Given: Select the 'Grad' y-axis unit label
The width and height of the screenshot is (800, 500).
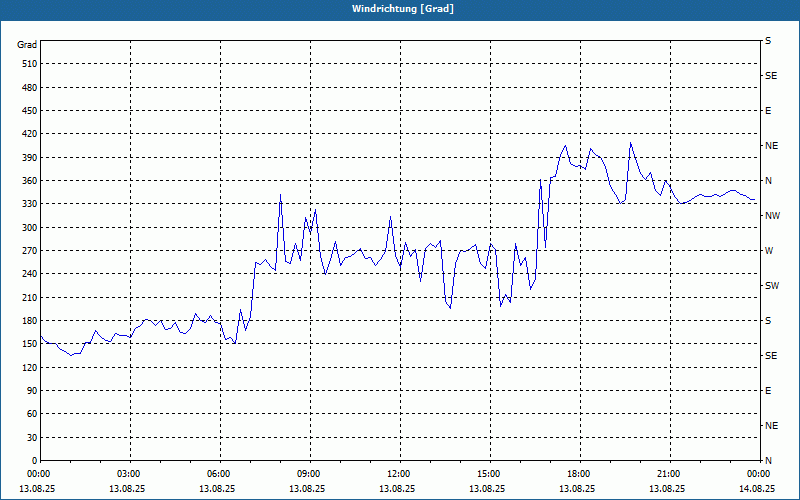Looking at the screenshot, I should [x=27, y=45].
